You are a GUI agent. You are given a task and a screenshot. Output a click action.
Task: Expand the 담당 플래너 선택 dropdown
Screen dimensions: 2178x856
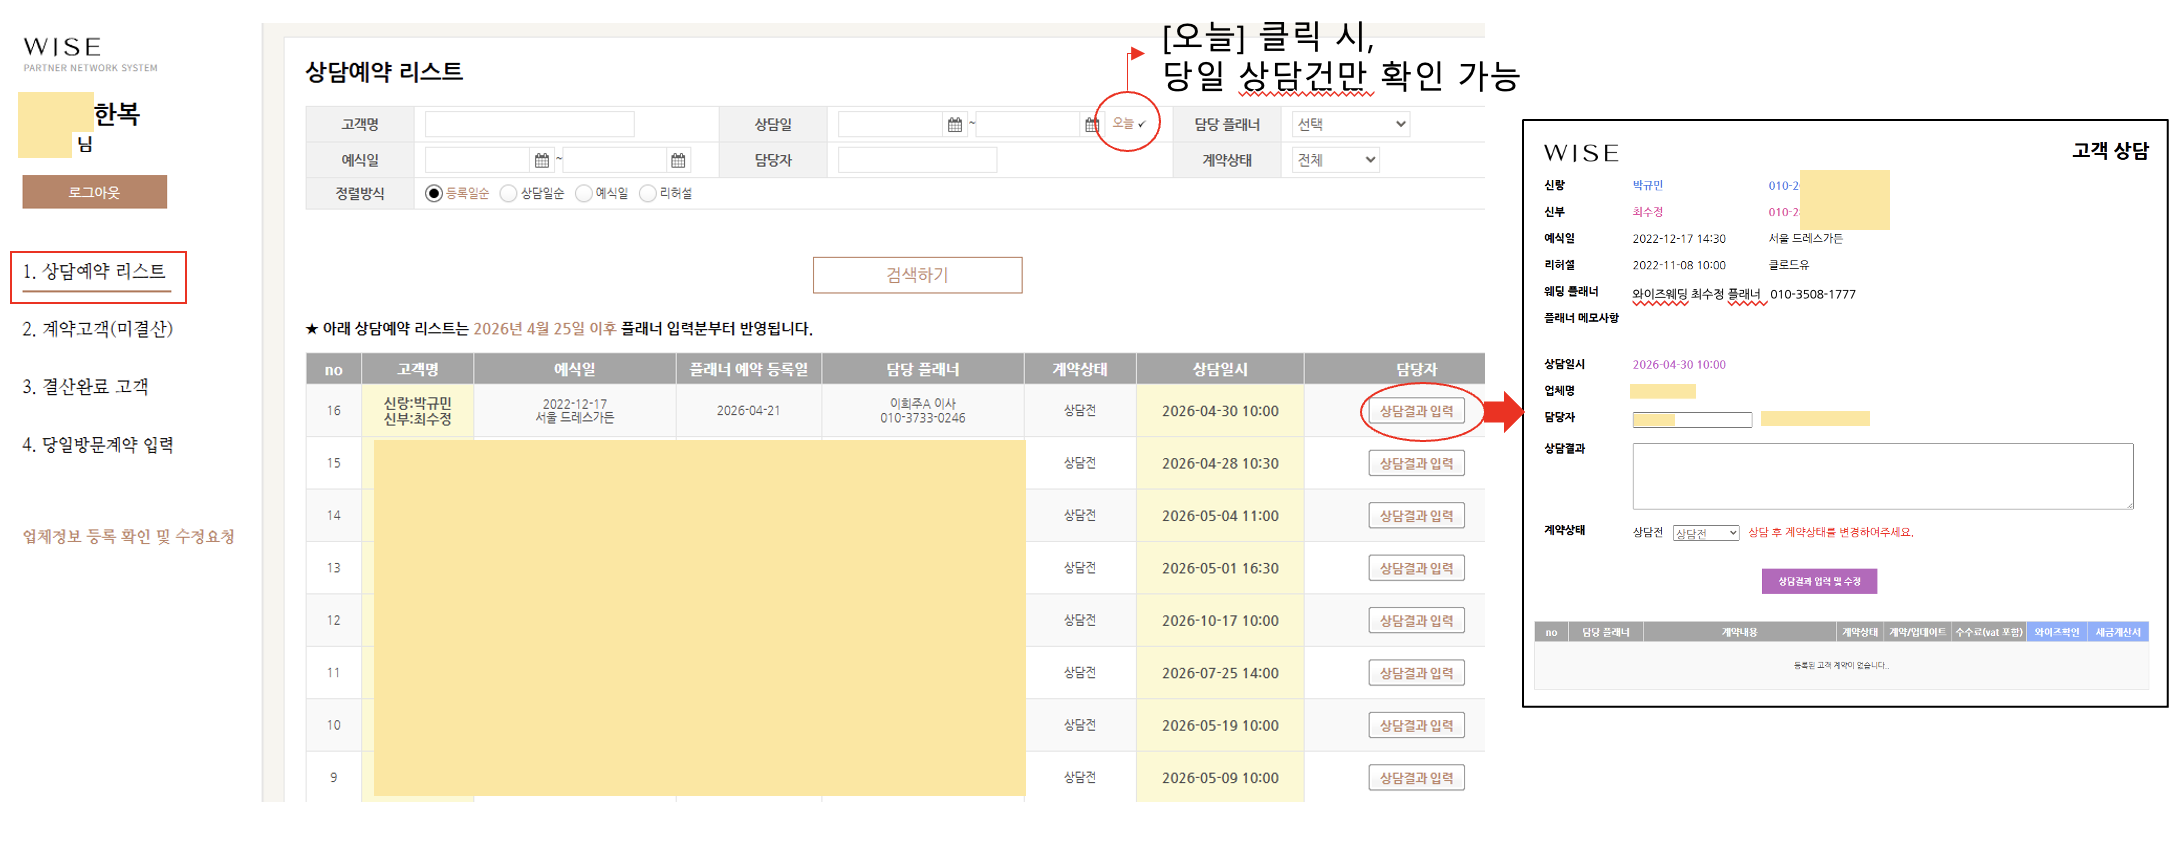coord(1351,125)
